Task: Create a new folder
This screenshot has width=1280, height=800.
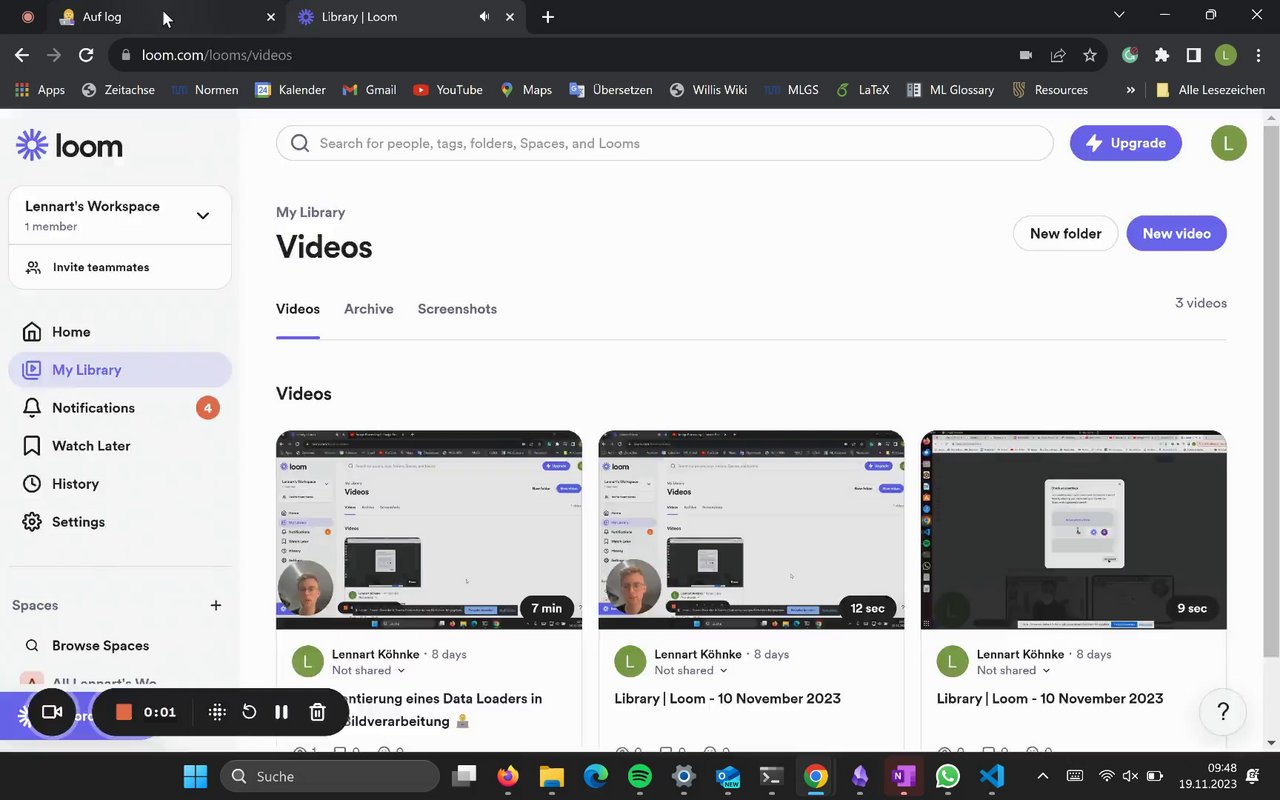Action: [x=1066, y=233]
